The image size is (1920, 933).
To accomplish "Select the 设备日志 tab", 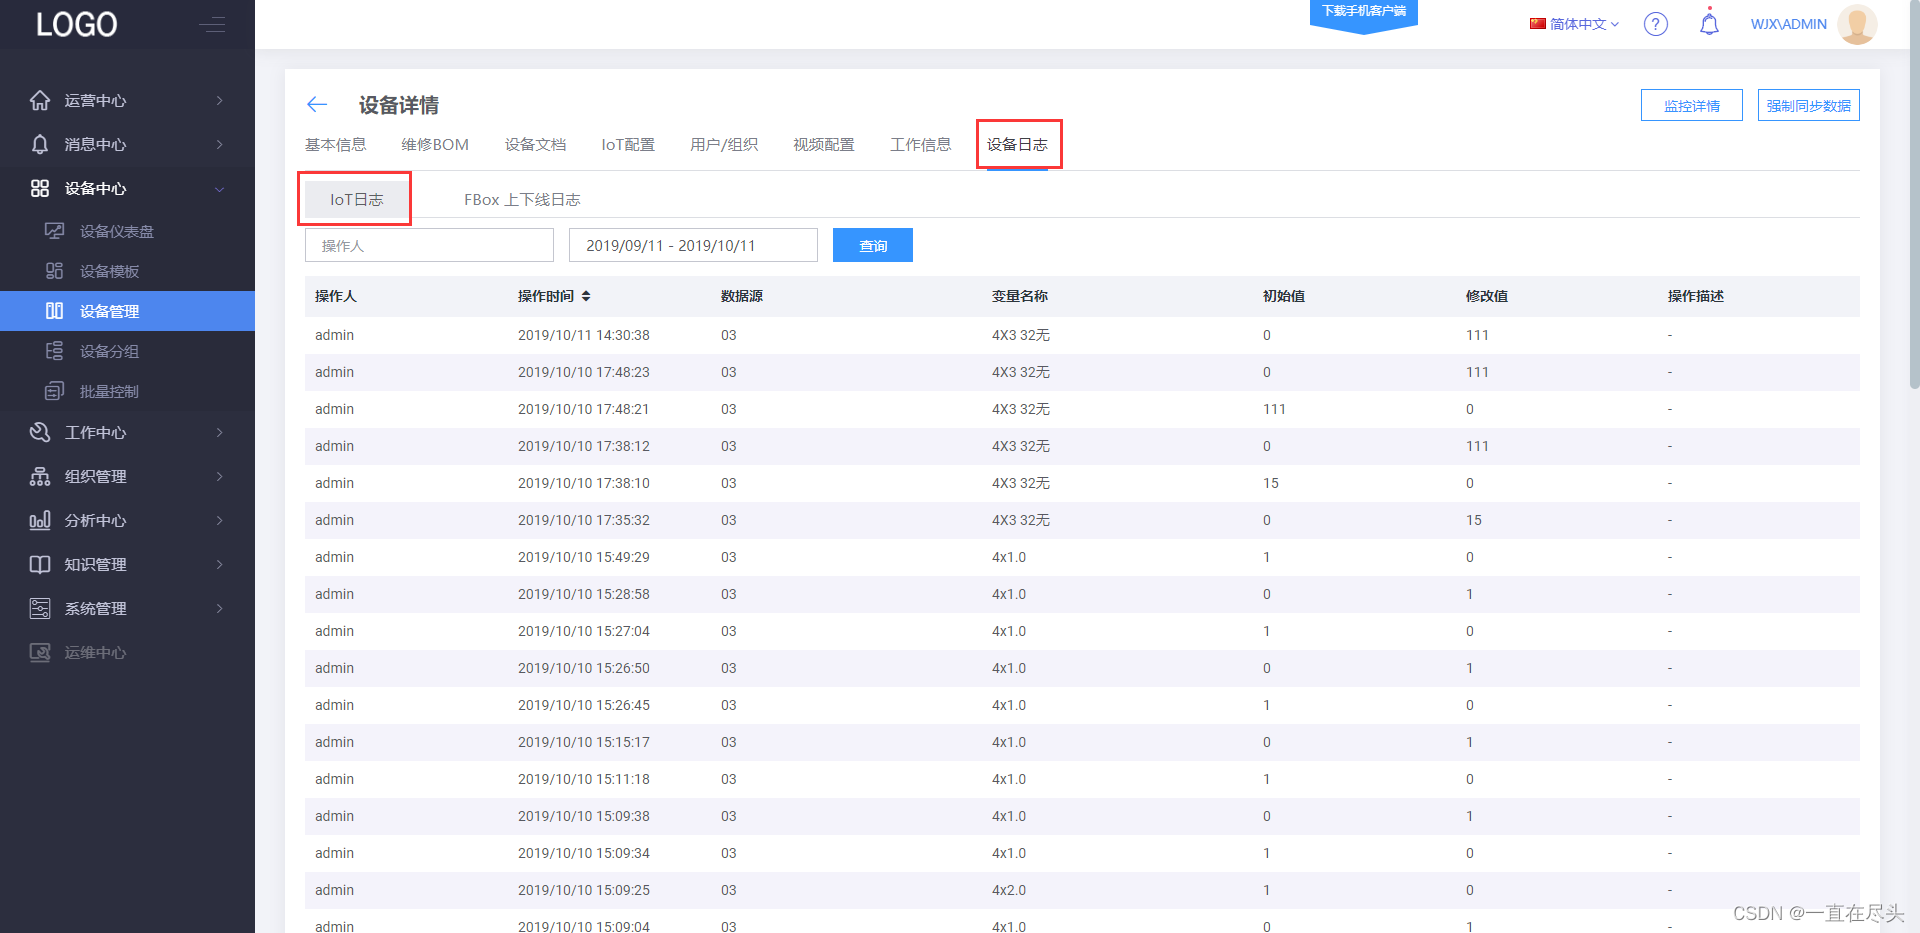I will click(x=1017, y=145).
